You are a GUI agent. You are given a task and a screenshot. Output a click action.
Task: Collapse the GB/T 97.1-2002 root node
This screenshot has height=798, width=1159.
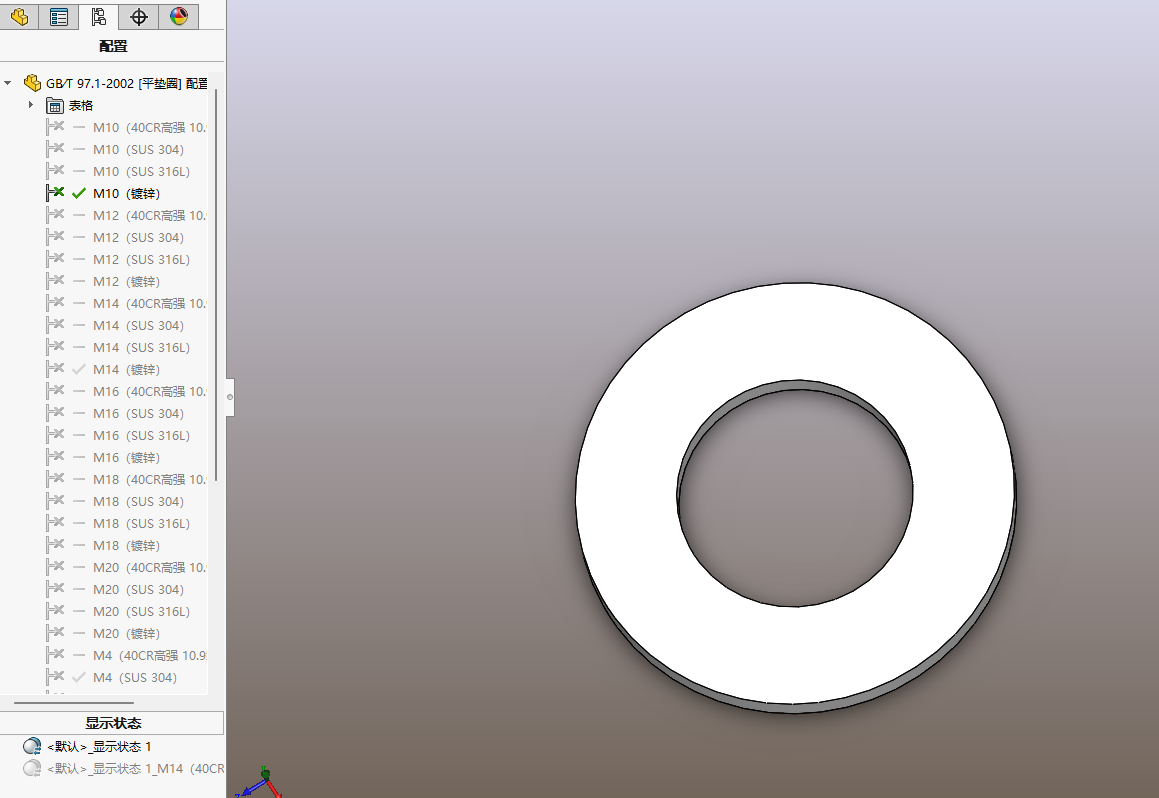[8, 83]
